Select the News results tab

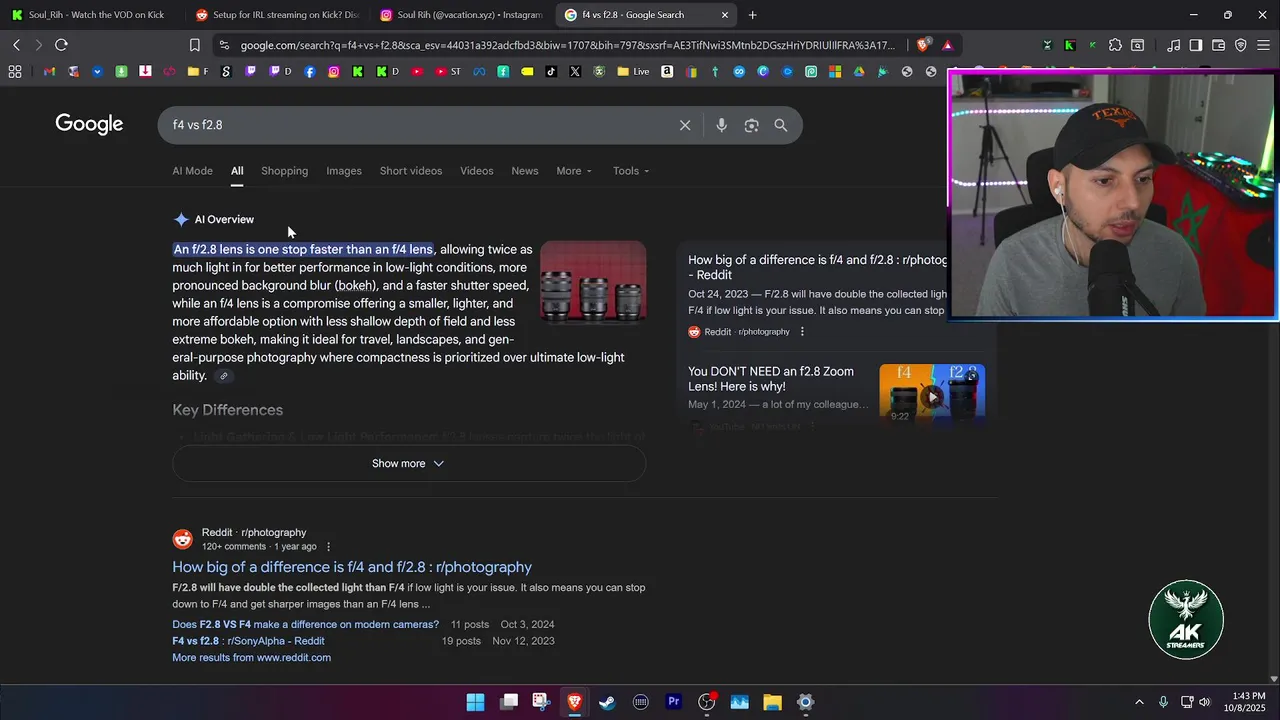tap(525, 171)
